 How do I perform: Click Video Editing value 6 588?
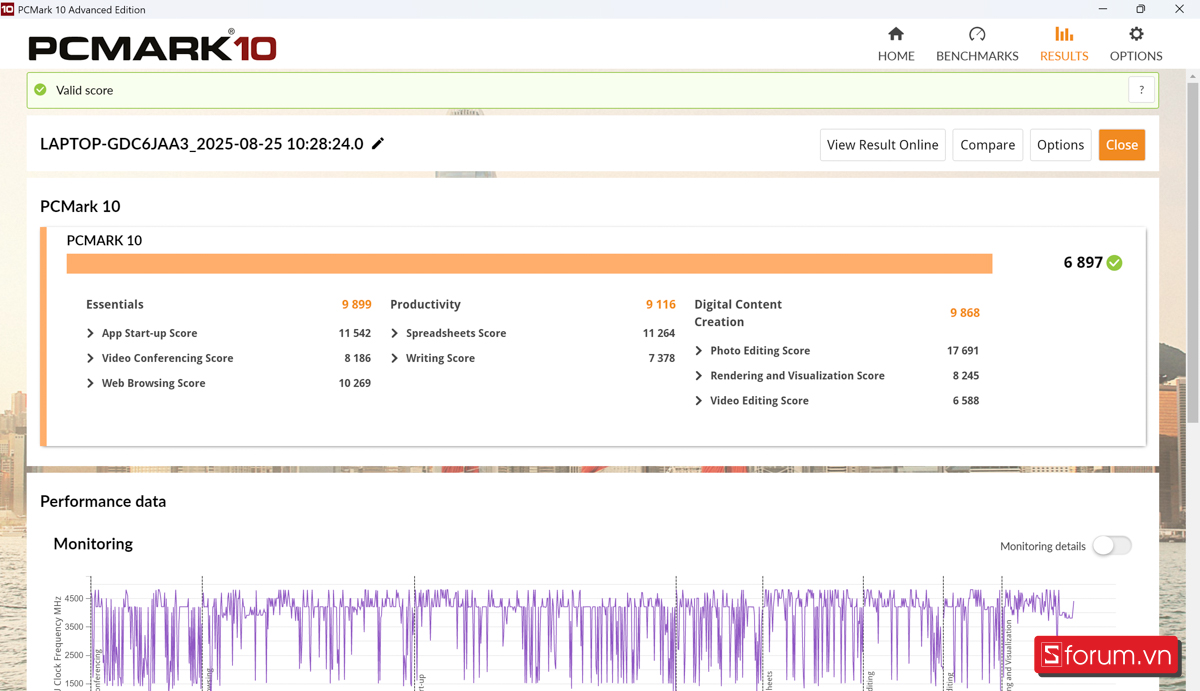point(966,401)
